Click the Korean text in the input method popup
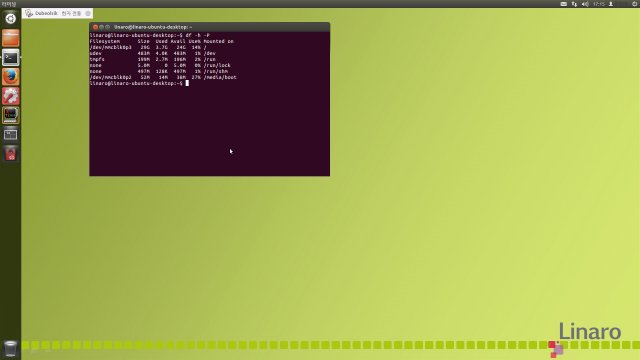 pos(71,13)
